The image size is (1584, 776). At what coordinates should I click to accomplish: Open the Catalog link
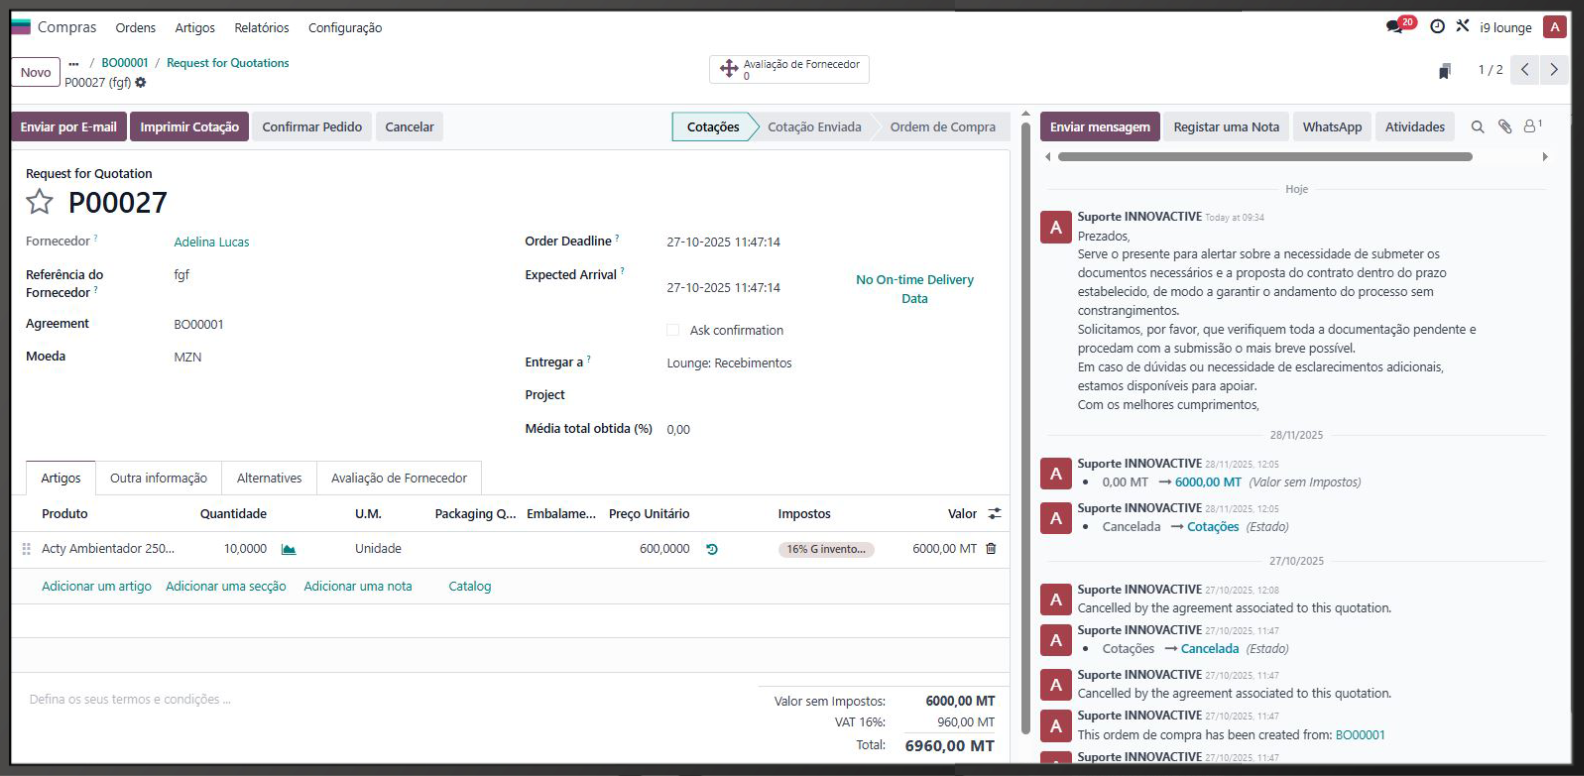pos(470,586)
